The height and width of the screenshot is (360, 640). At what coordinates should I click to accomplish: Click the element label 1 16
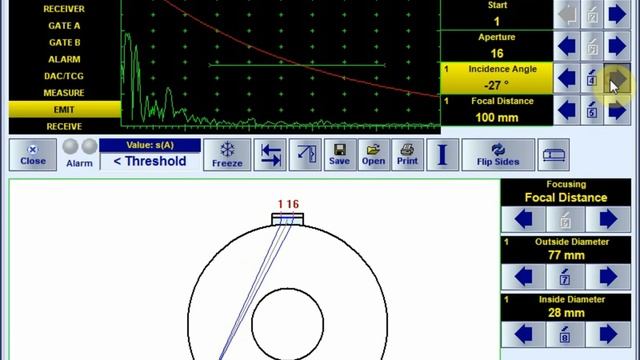[x=288, y=204]
